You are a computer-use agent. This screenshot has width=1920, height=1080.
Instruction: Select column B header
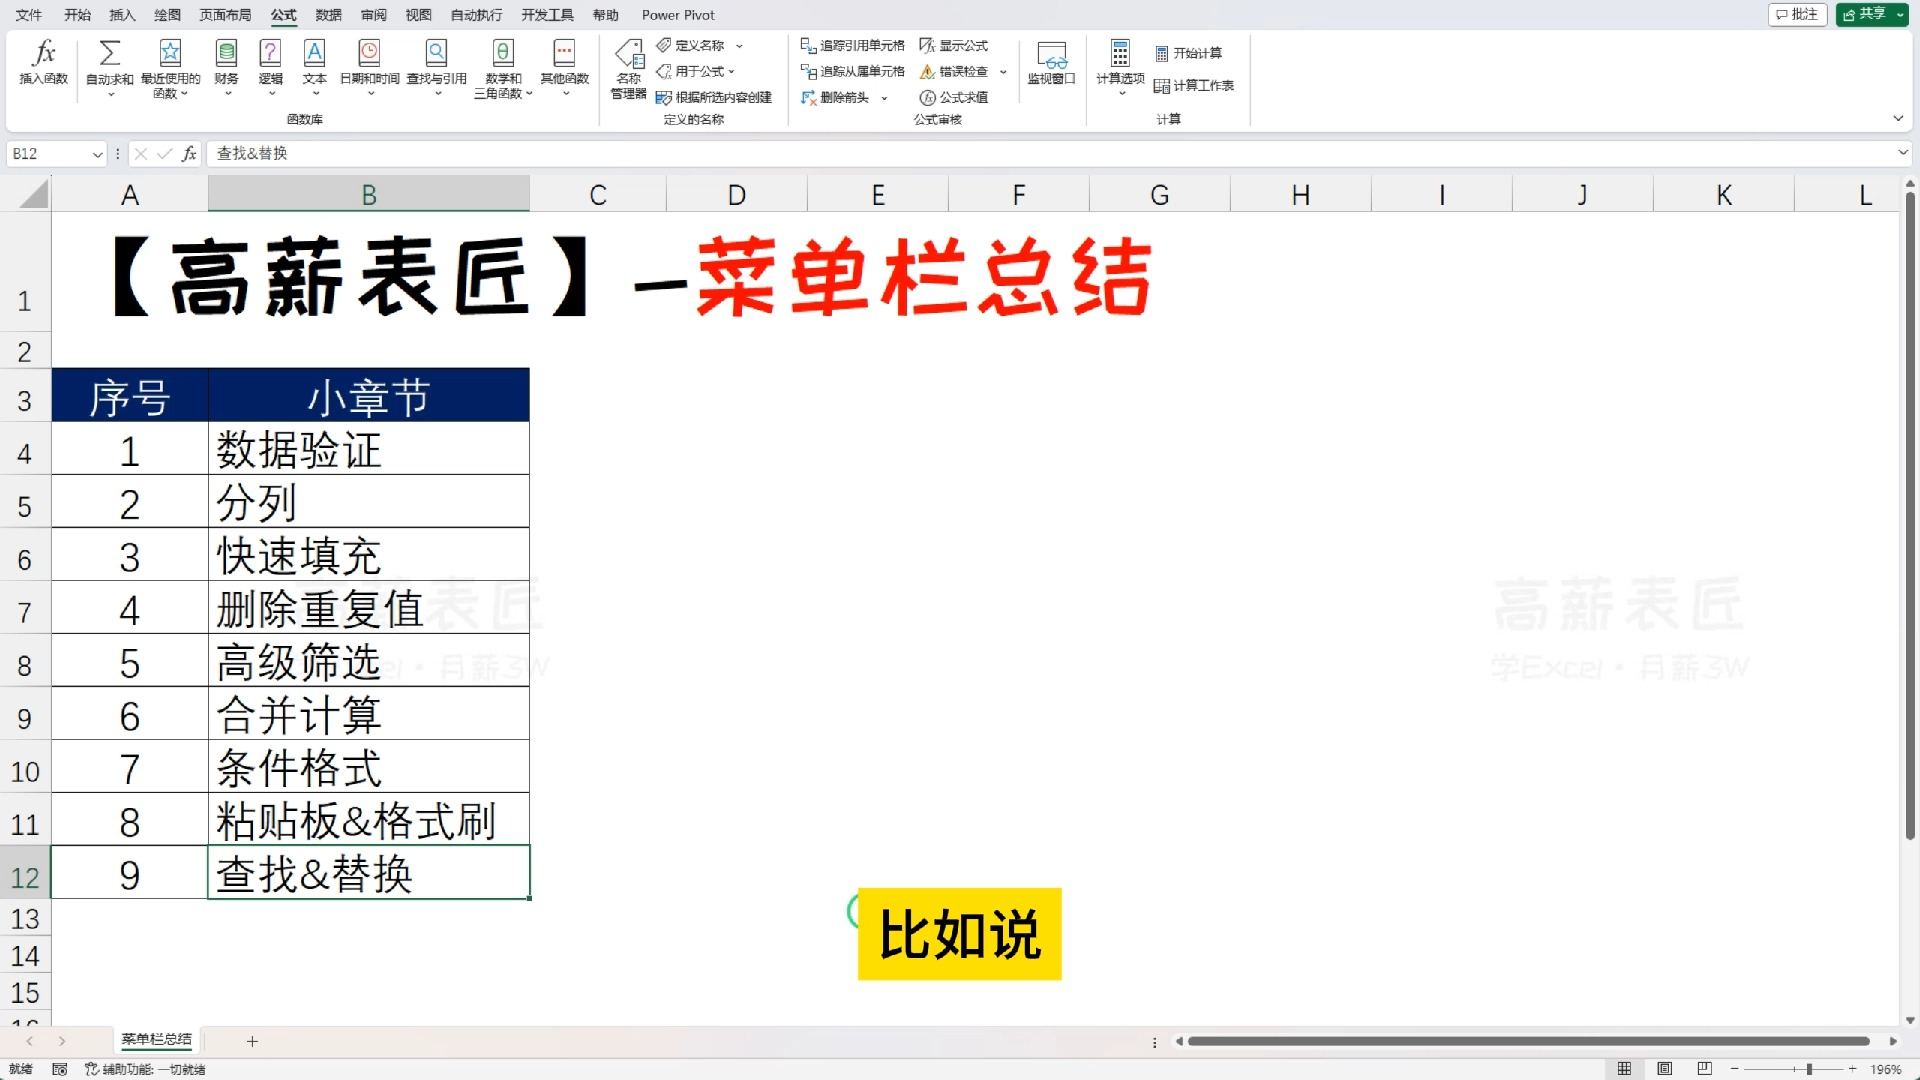click(369, 194)
